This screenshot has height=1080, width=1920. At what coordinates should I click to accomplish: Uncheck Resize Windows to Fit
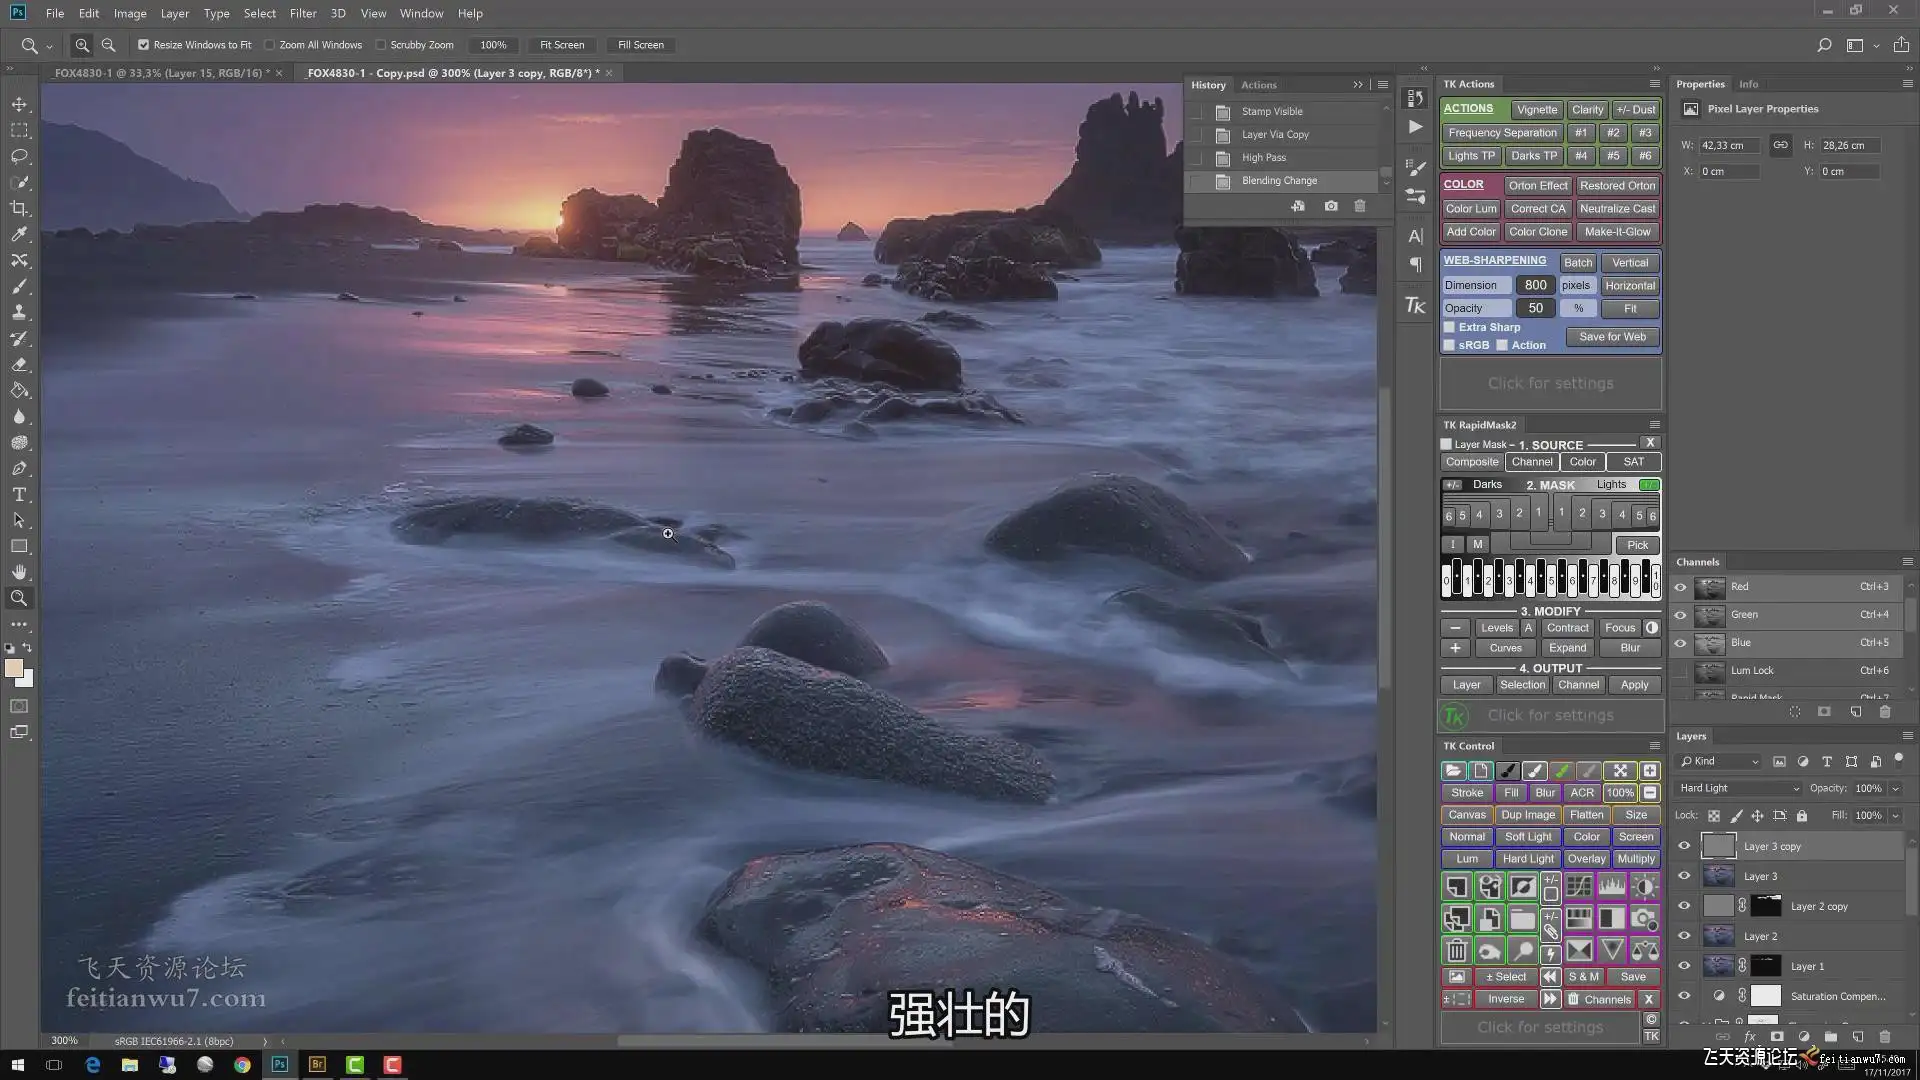tap(143, 45)
